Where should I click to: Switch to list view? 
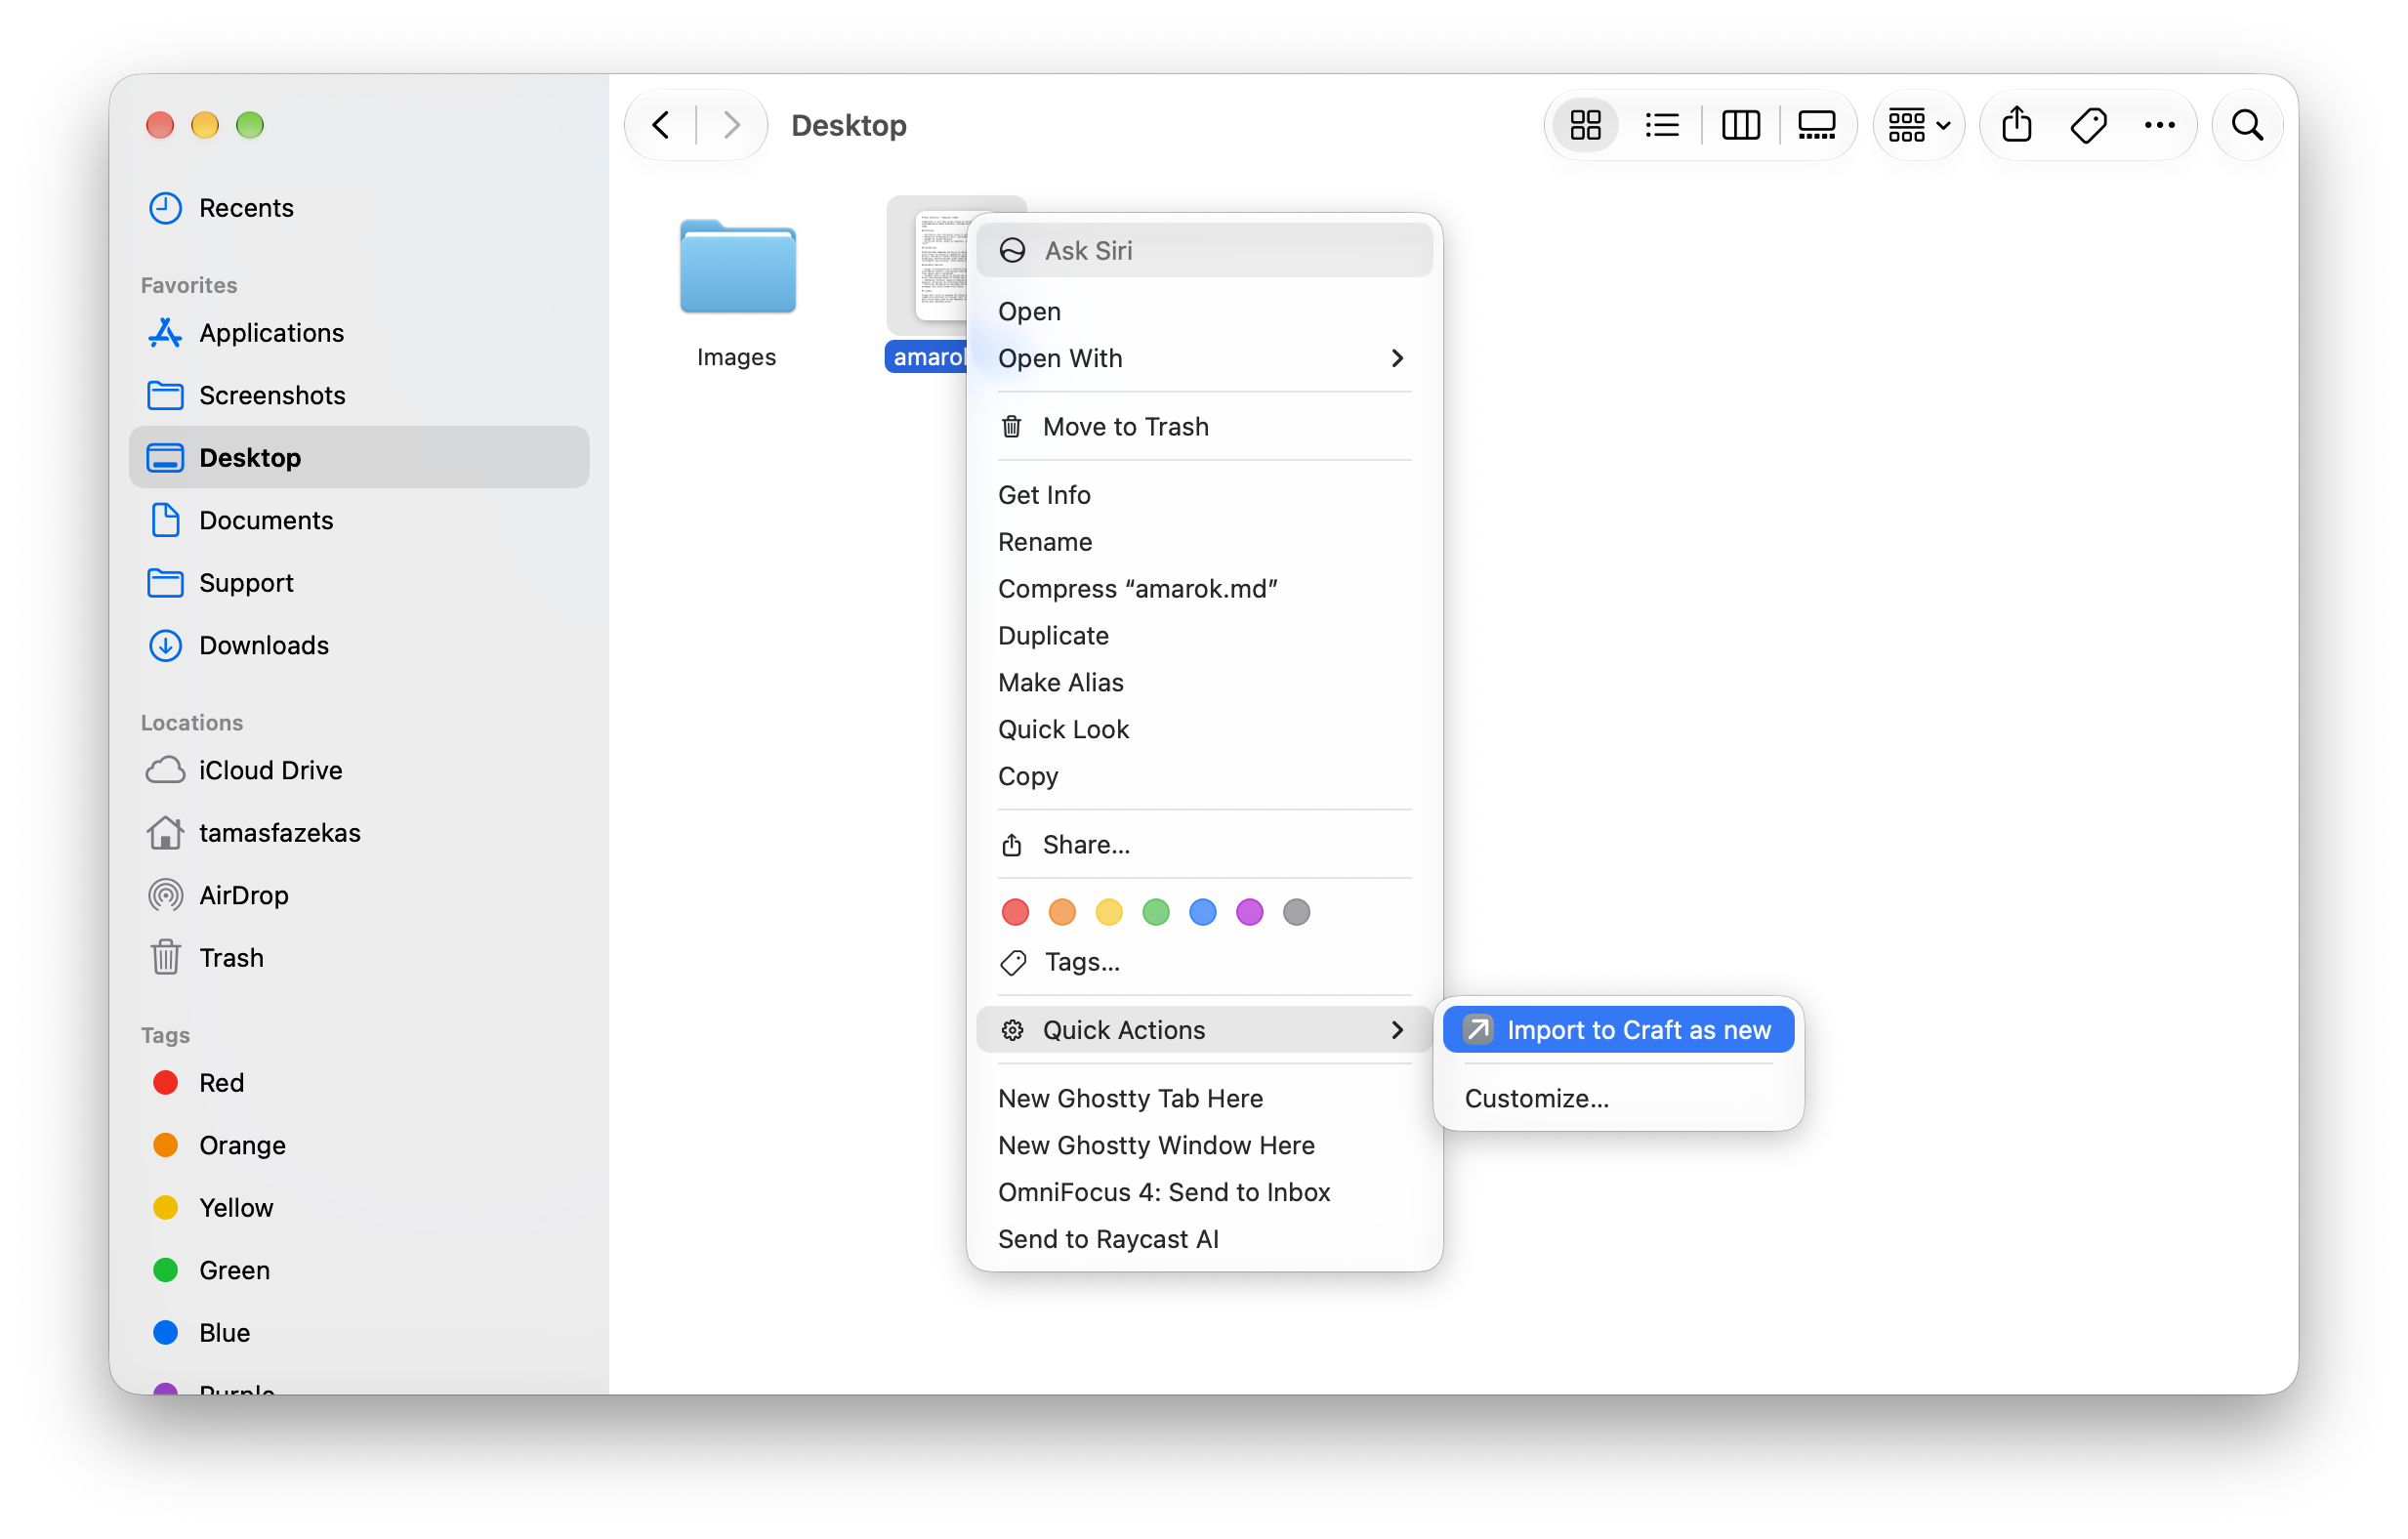1662,125
